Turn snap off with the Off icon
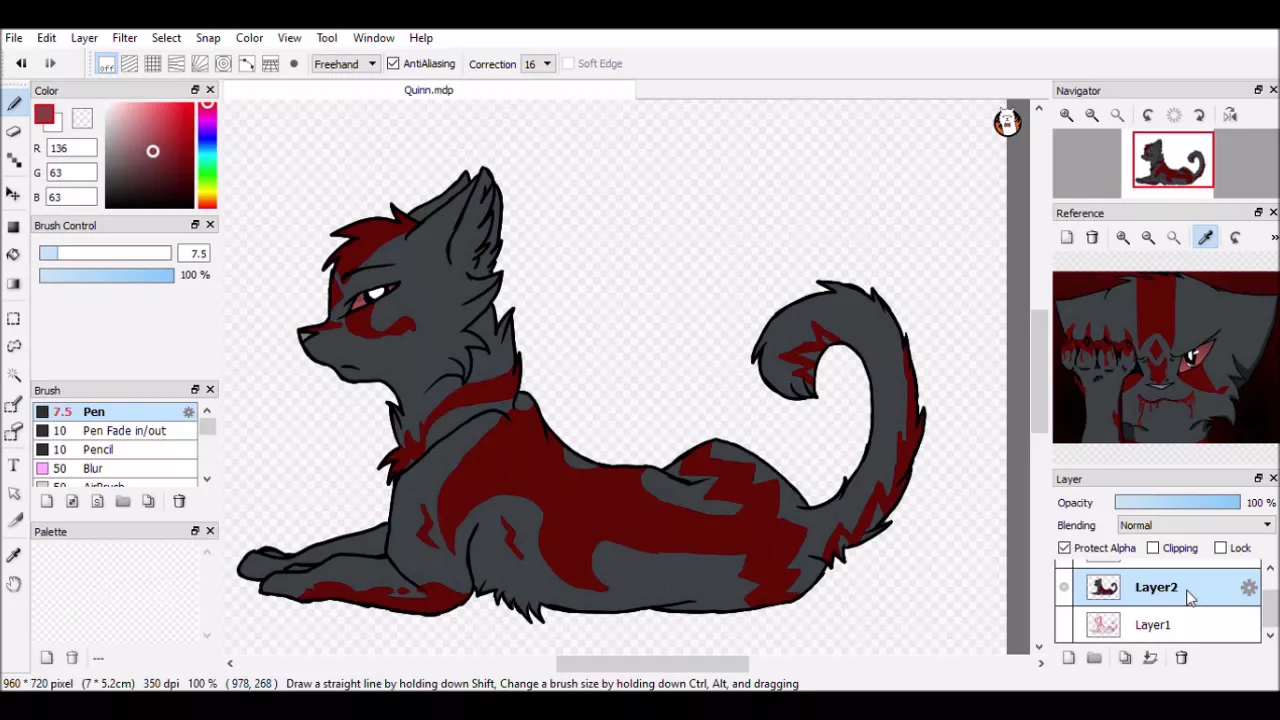 (x=106, y=64)
